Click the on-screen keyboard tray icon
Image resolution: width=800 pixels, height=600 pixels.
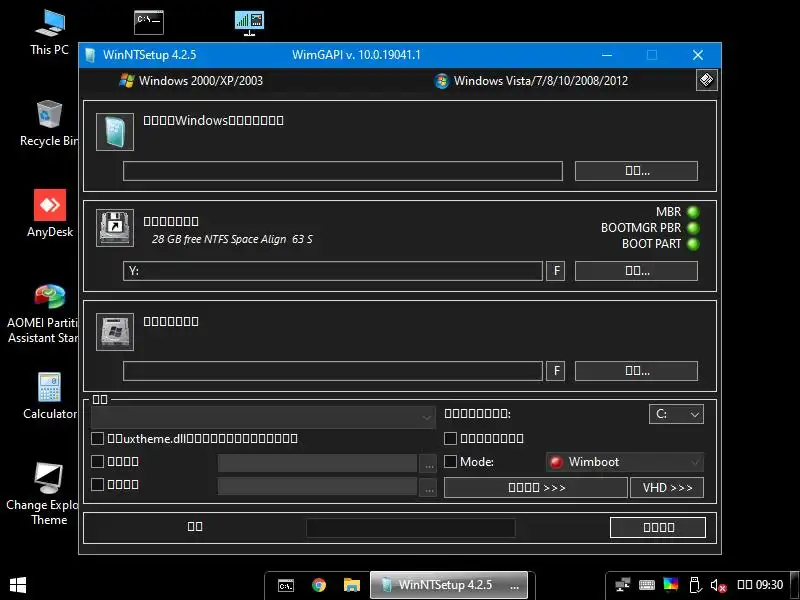click(x=646, y=585)
